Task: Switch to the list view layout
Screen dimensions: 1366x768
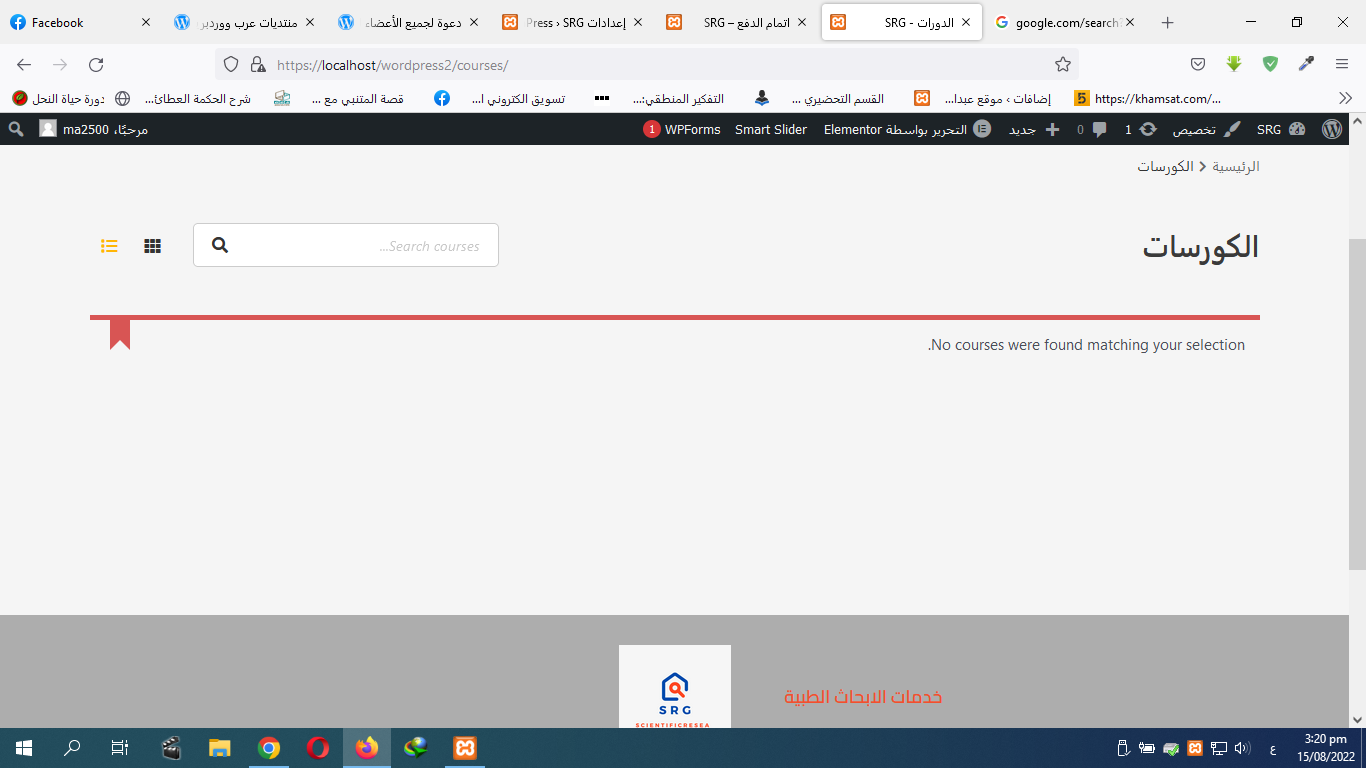Action: [110, 246]
